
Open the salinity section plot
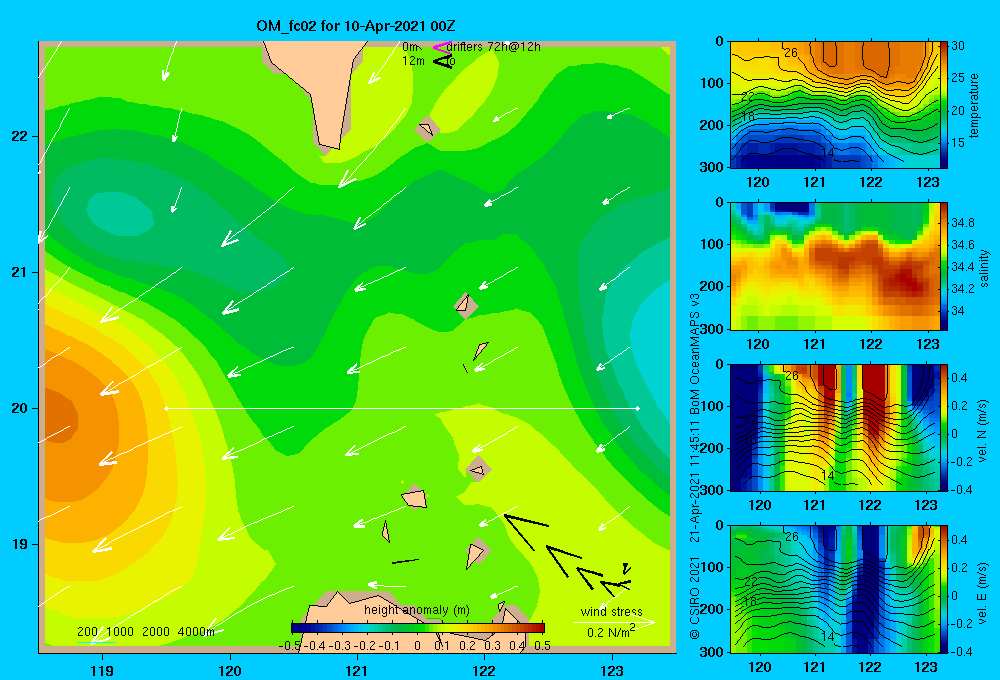(x=834, y=267)
